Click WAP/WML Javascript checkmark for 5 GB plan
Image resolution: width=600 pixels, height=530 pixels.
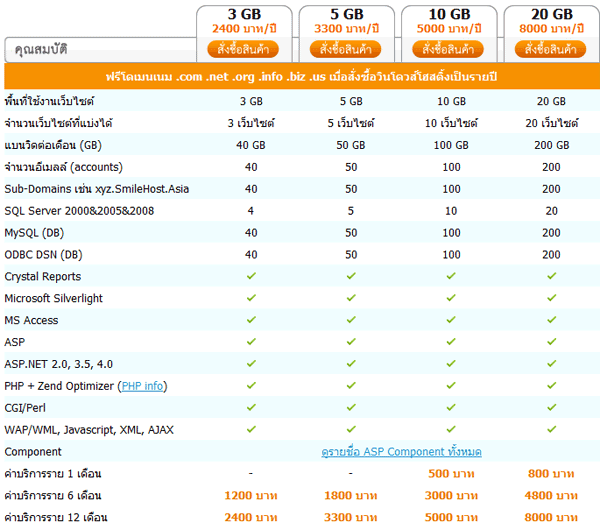tap(351, 429)
